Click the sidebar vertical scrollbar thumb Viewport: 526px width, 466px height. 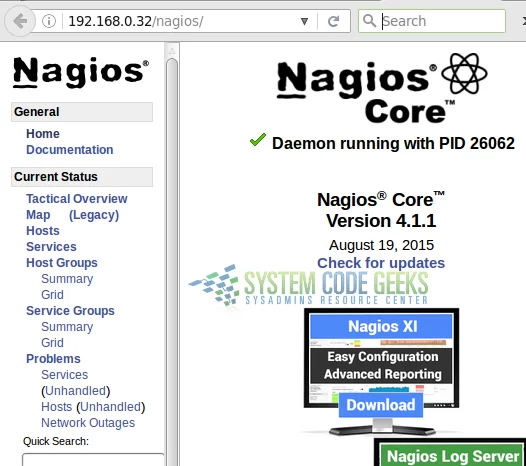click(x=172, y=262)
